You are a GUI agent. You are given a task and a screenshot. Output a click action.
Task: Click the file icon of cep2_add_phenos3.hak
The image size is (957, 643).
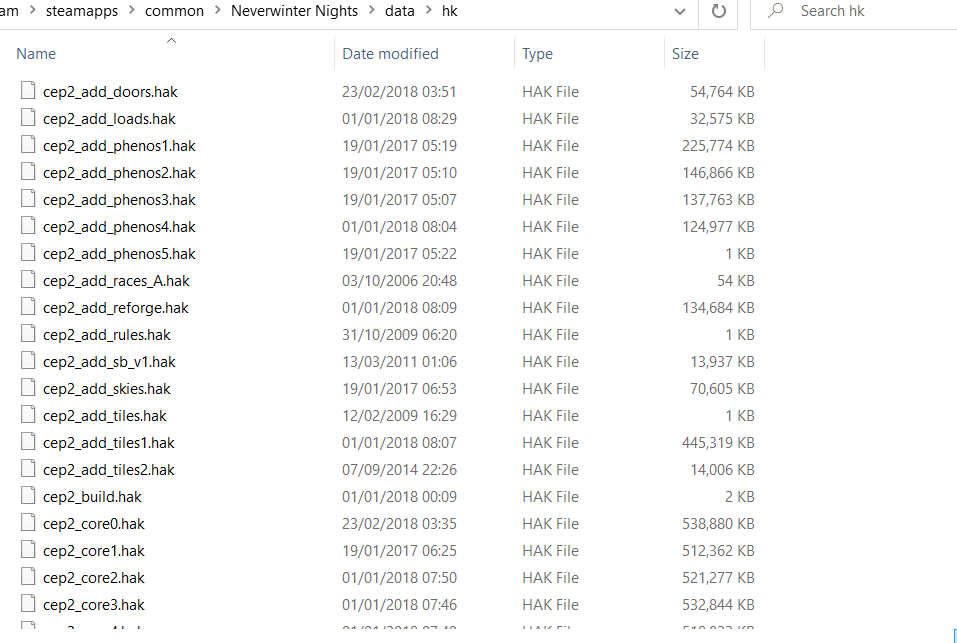click(28, 198)
